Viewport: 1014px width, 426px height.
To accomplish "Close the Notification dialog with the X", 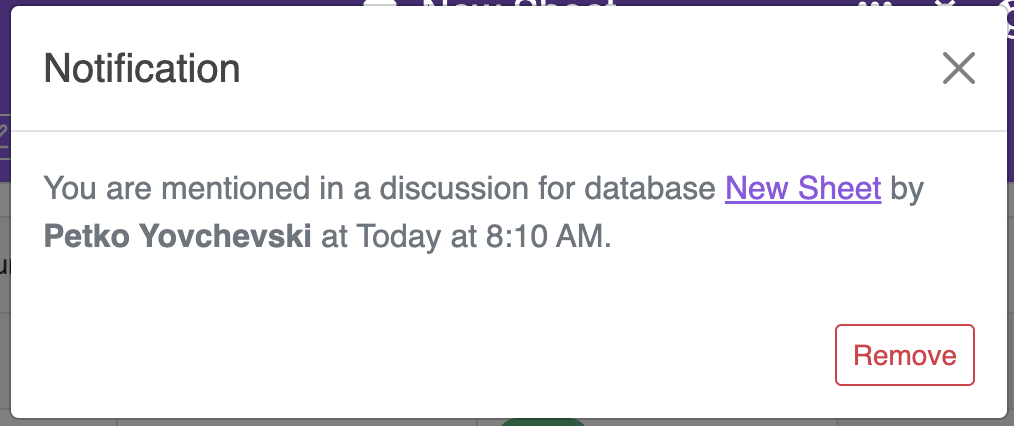I will (958, 69).
